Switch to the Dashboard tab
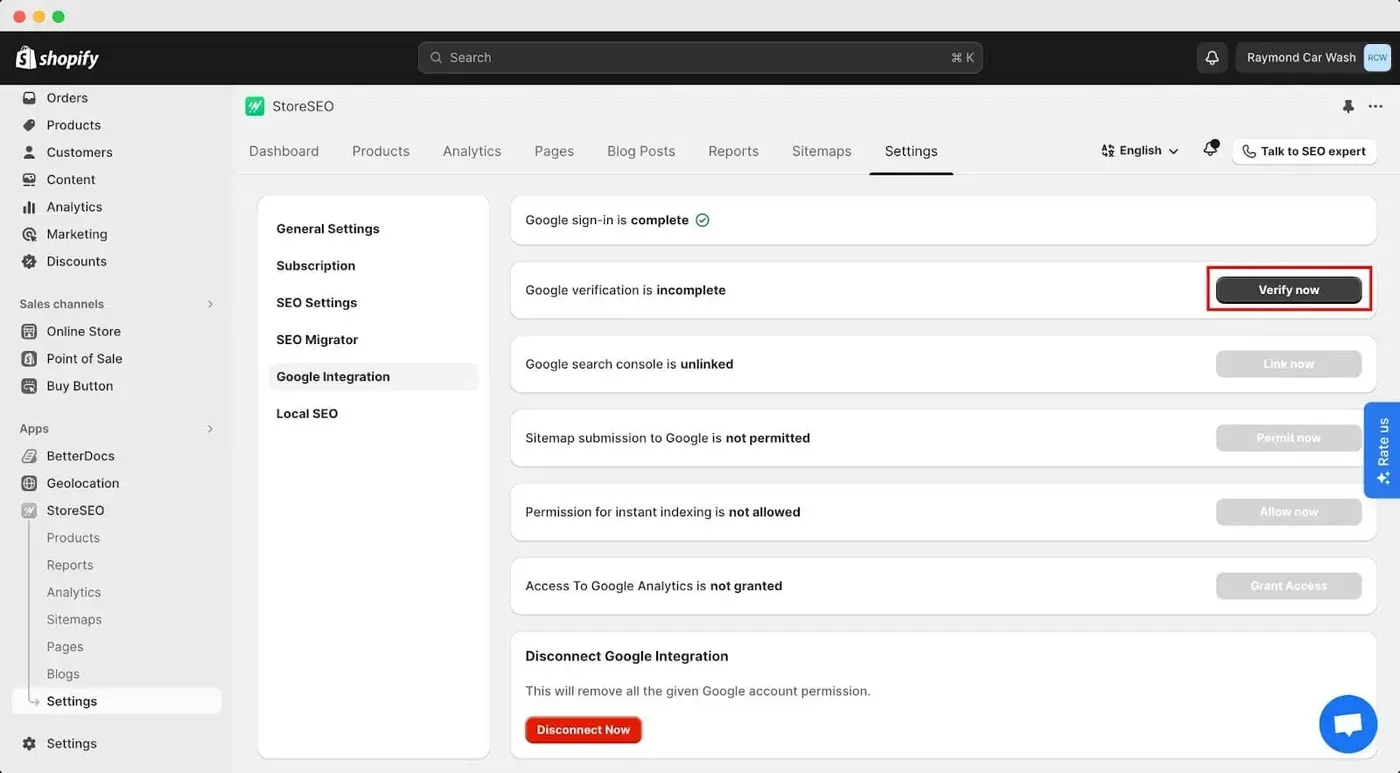This screenshot has height=773, width=1400. pos(284,151)
